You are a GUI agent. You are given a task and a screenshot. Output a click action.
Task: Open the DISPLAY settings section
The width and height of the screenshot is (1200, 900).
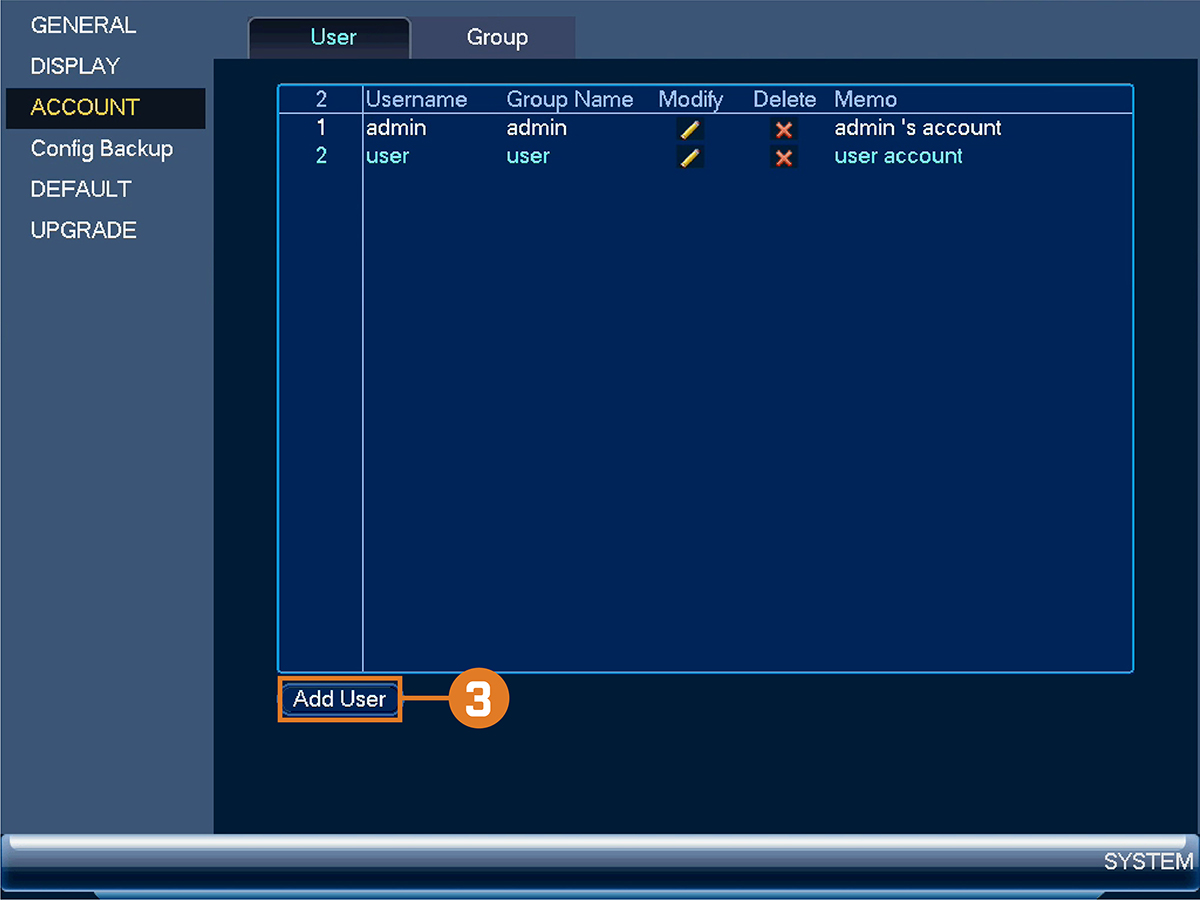click(x=75, y=67)
